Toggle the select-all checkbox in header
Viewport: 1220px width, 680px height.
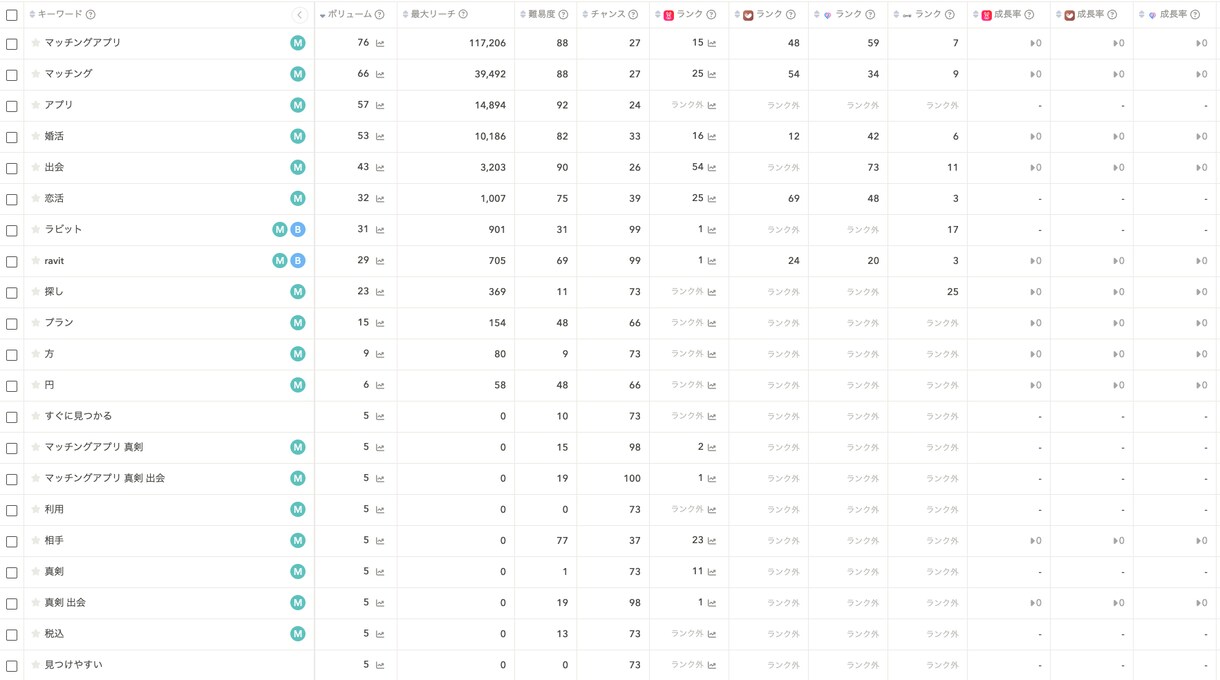tap(12, 15)
